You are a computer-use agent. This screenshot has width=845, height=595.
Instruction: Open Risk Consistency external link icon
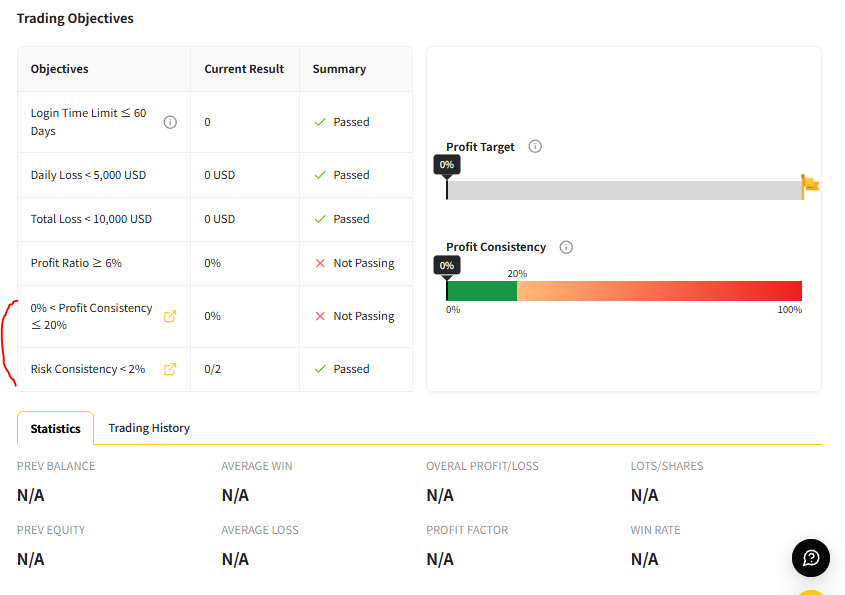point(170,369)
